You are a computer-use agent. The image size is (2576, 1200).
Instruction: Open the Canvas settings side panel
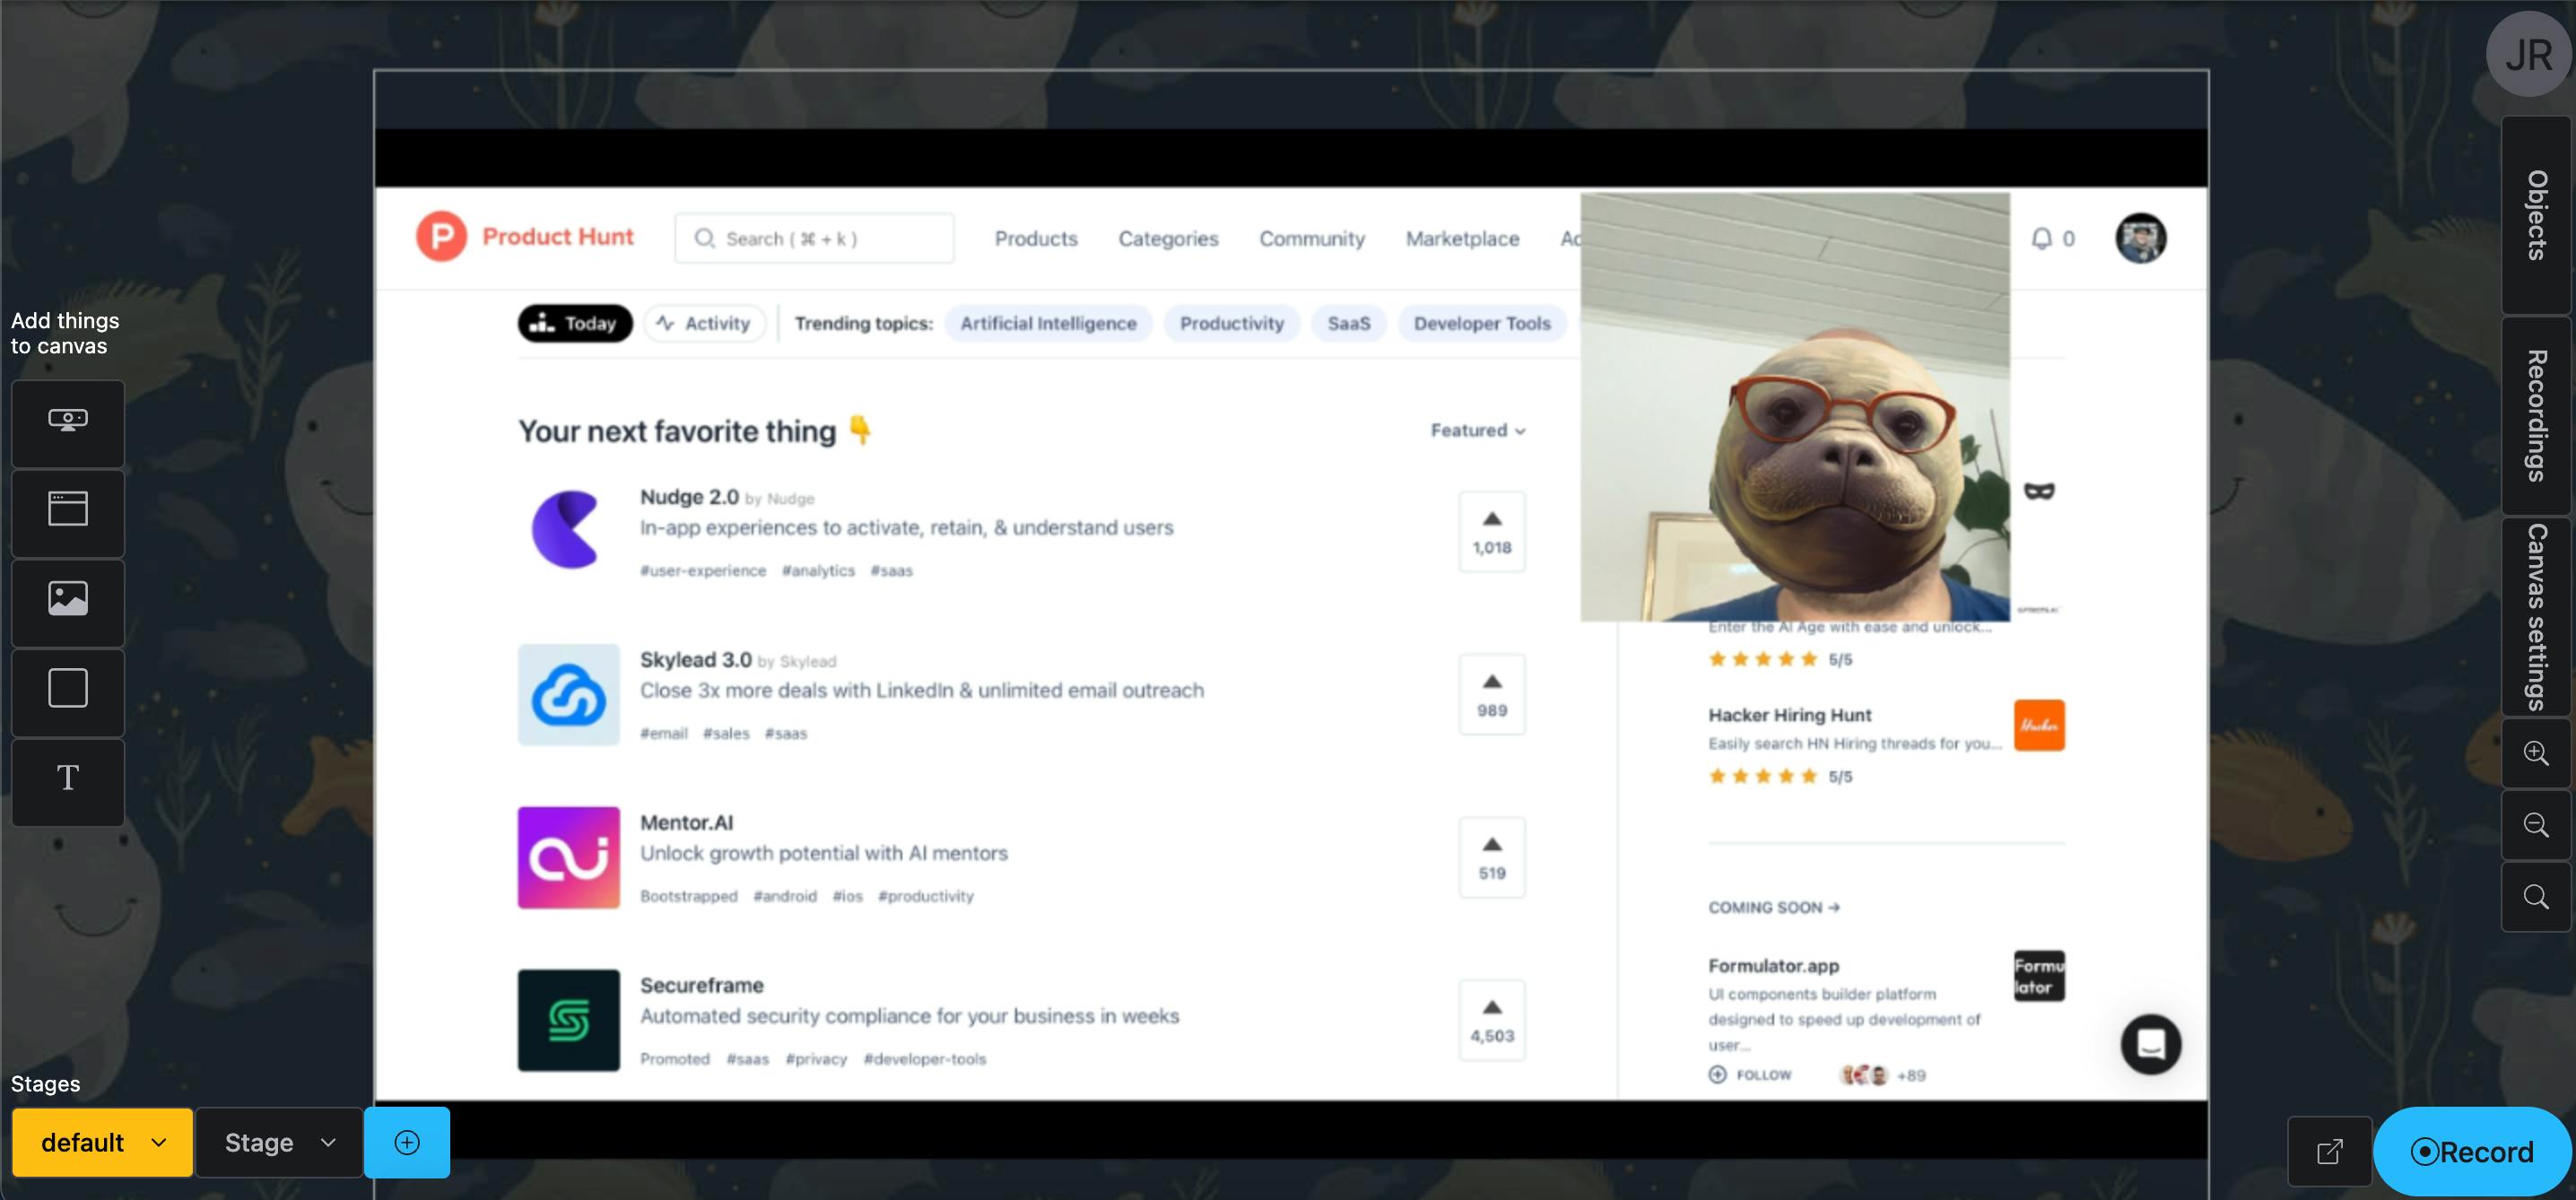(x=2536, y=616)
